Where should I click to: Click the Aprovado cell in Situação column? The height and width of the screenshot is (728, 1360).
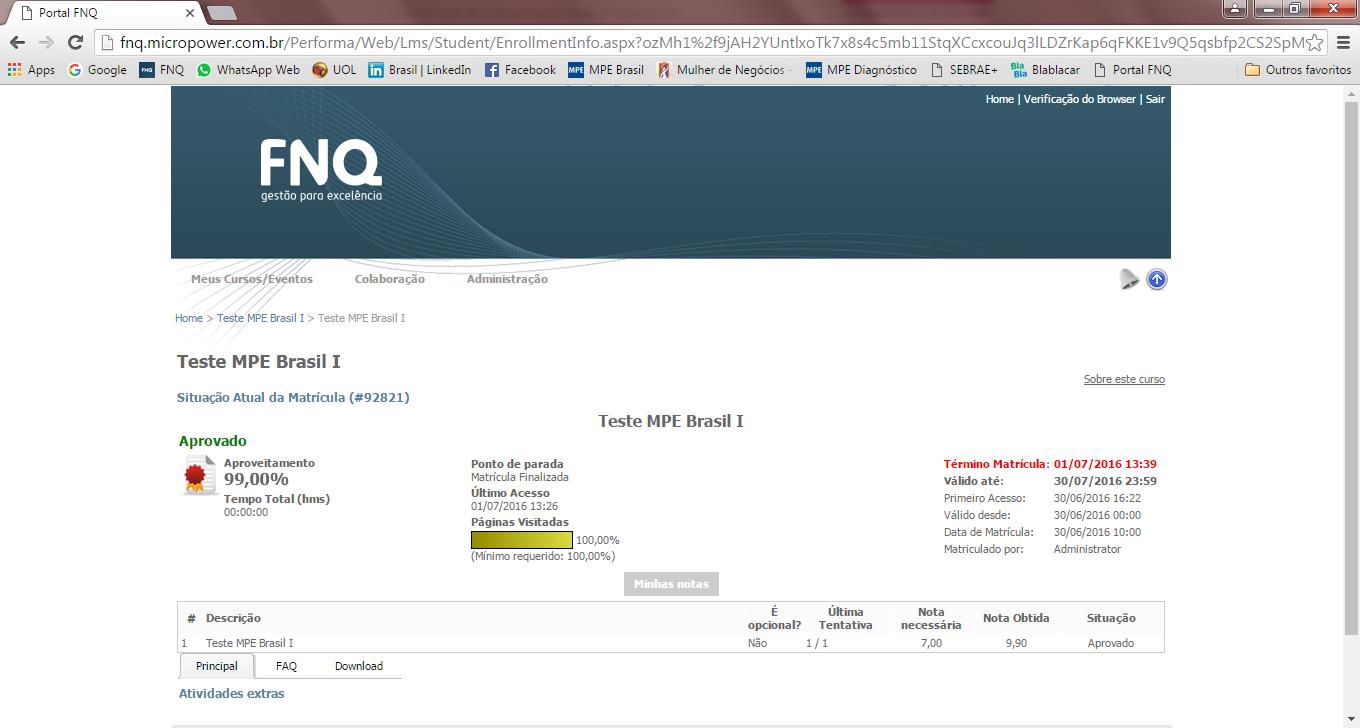click(x=1111, y=643)
